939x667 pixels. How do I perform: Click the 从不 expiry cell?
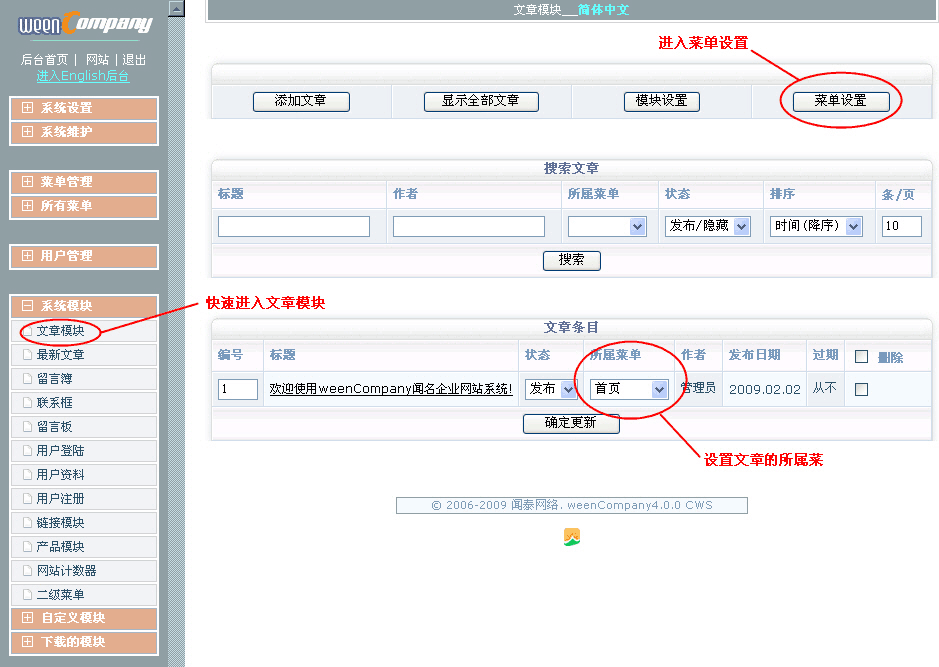[825, 388]
